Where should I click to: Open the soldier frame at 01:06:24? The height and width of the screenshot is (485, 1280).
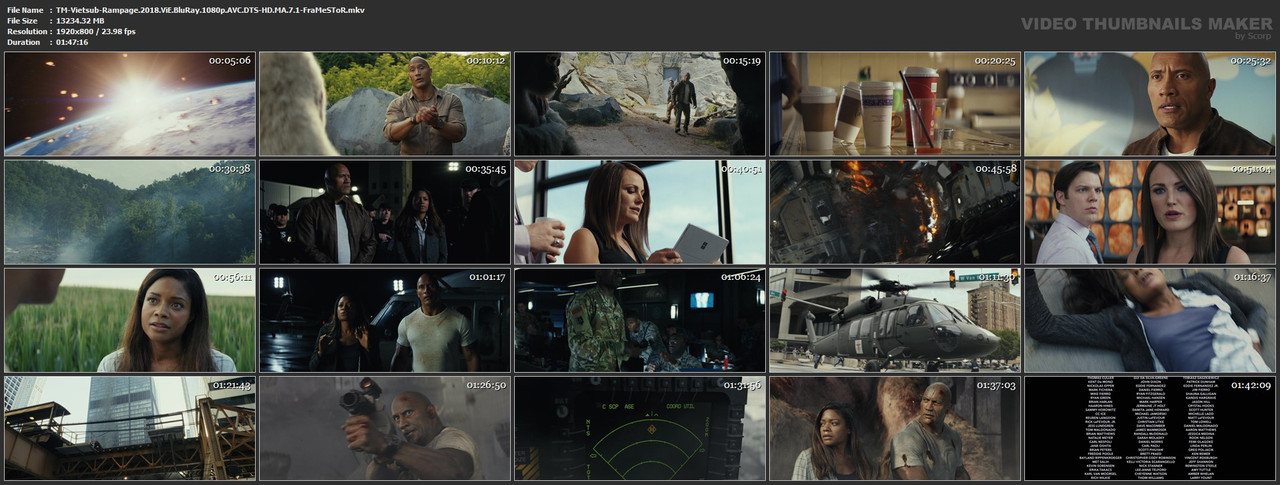[639, 320]
